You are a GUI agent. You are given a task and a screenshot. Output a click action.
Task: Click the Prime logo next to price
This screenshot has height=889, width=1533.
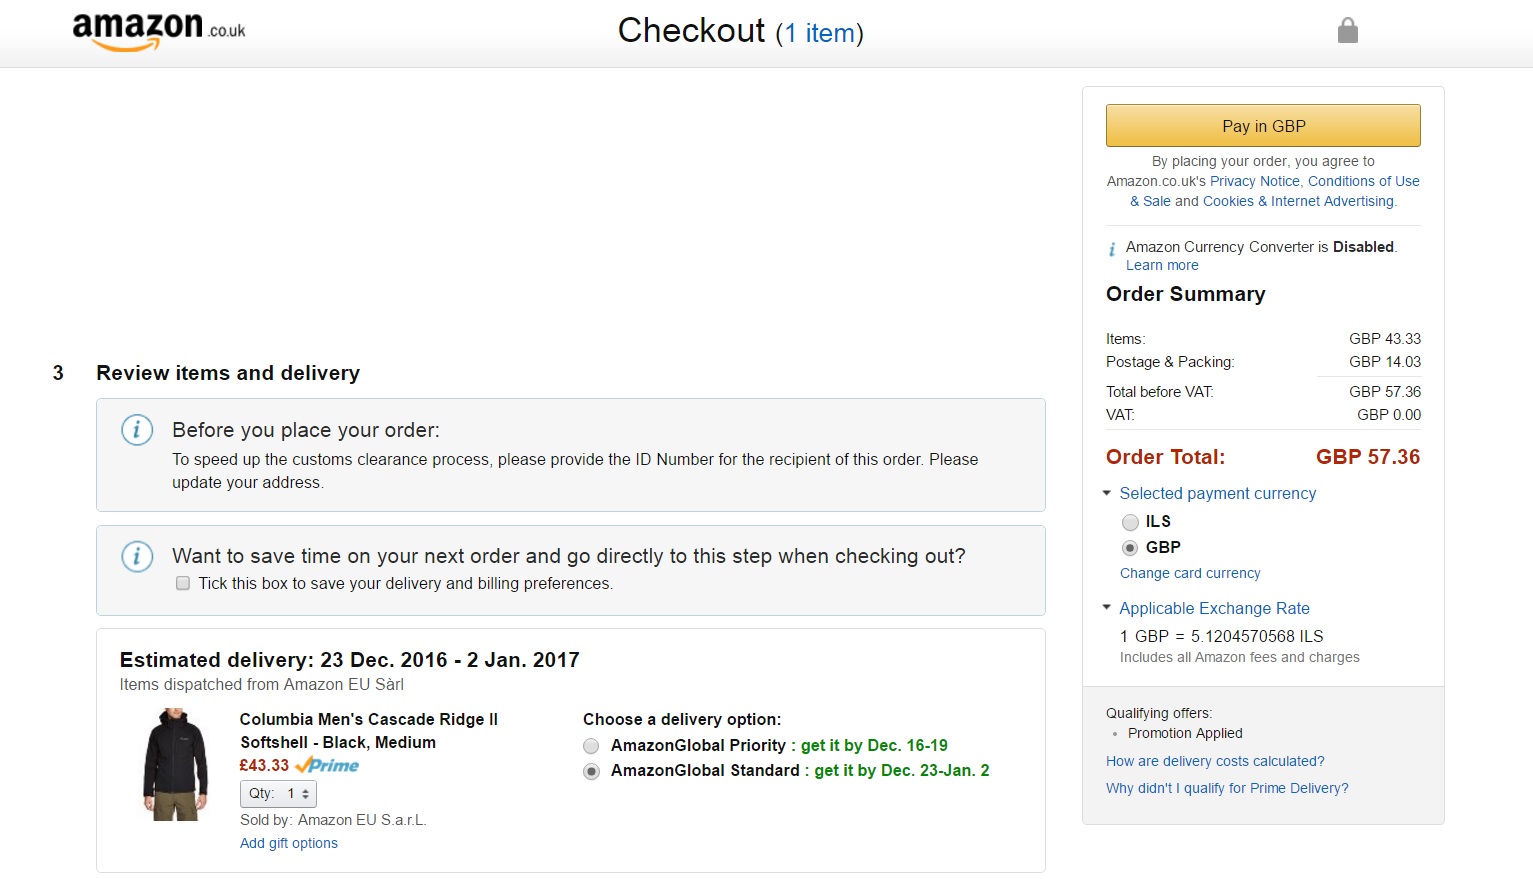(328, 765)
